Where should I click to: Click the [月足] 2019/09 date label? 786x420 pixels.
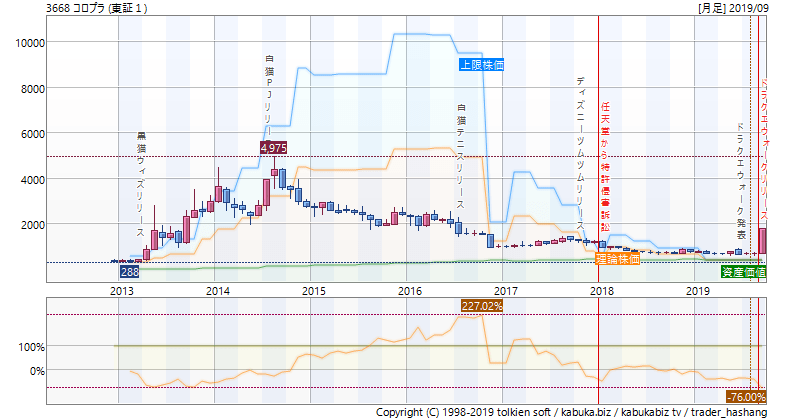coord(731,8)
